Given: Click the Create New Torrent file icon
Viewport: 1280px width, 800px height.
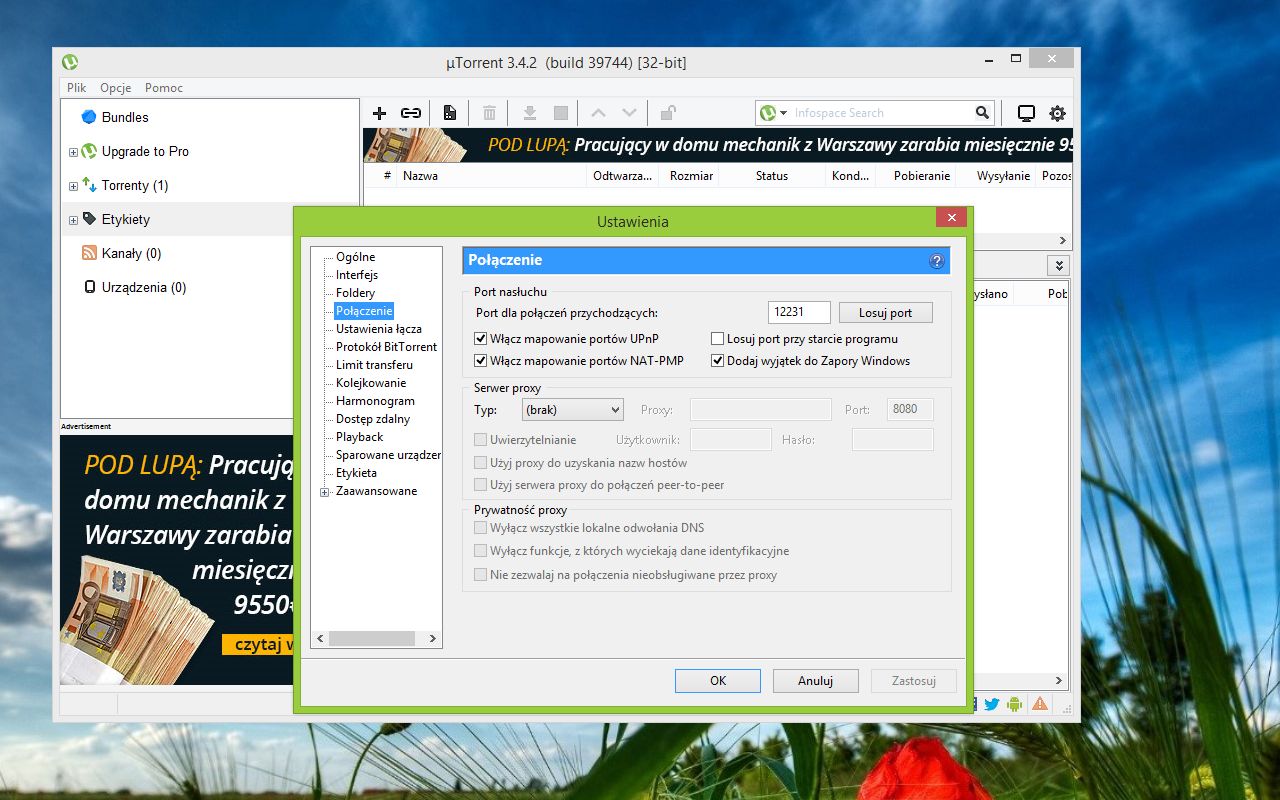Looking at the screenshot, I should (450, 113).
